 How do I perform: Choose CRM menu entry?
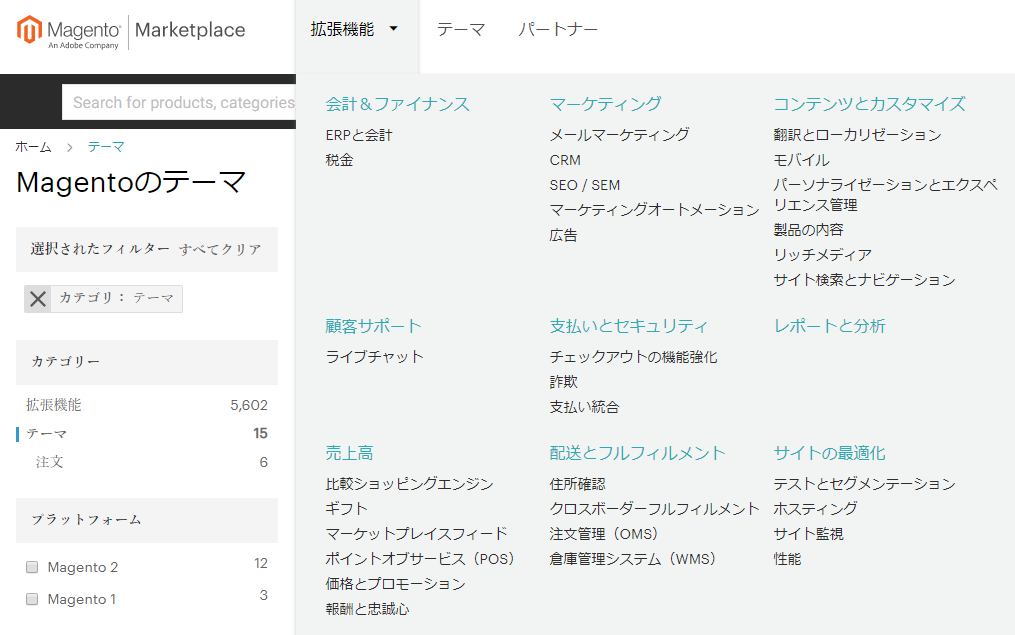(565, 160)
